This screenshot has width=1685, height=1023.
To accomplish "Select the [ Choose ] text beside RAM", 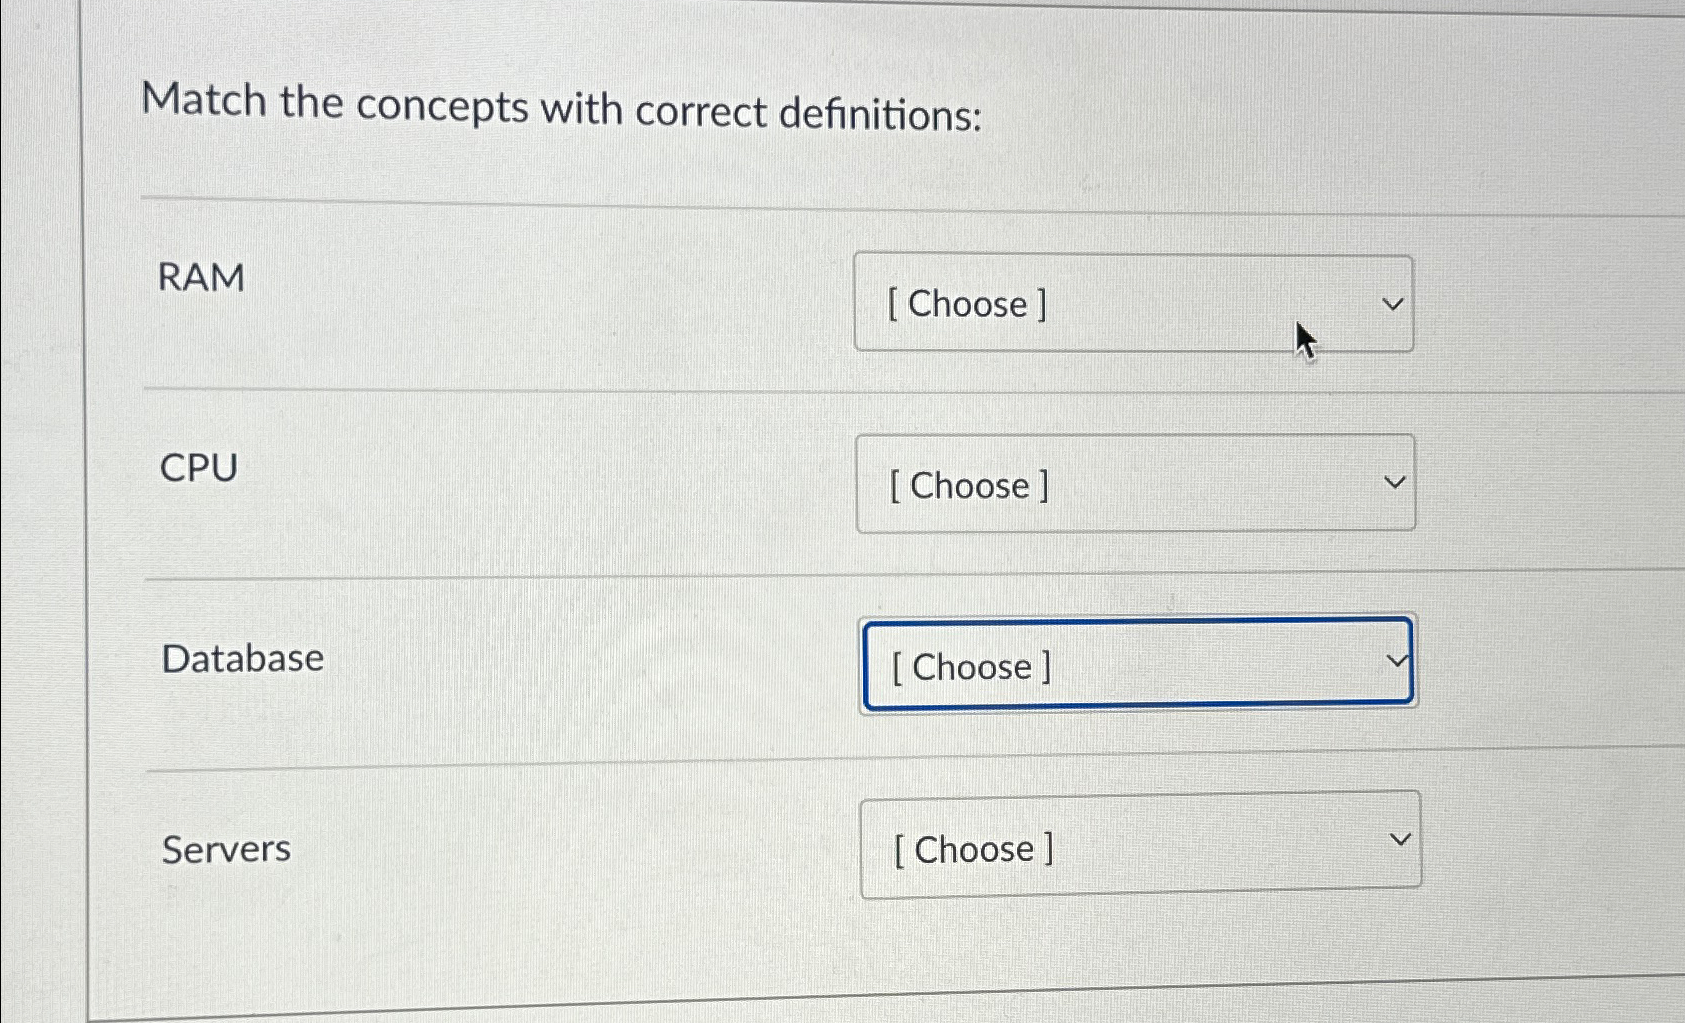I will (x=967, y=304).
